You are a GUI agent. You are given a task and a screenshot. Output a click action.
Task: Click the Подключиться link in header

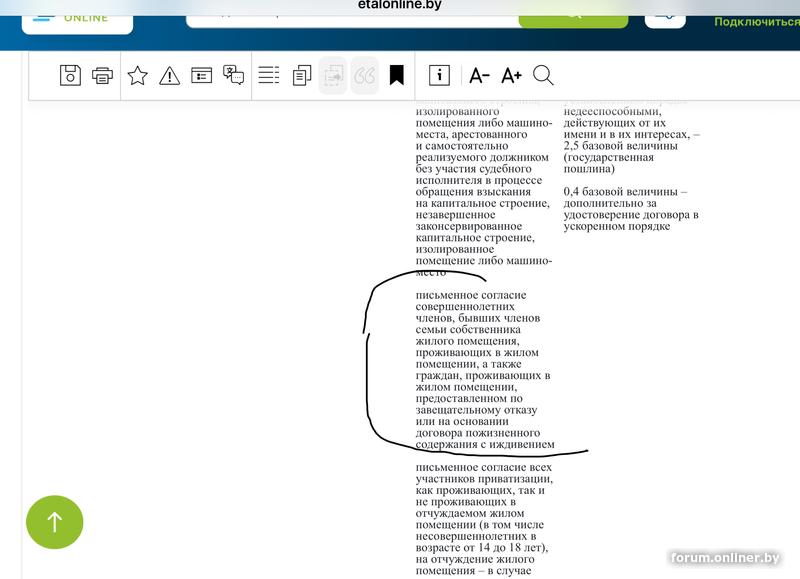point(757,22)
